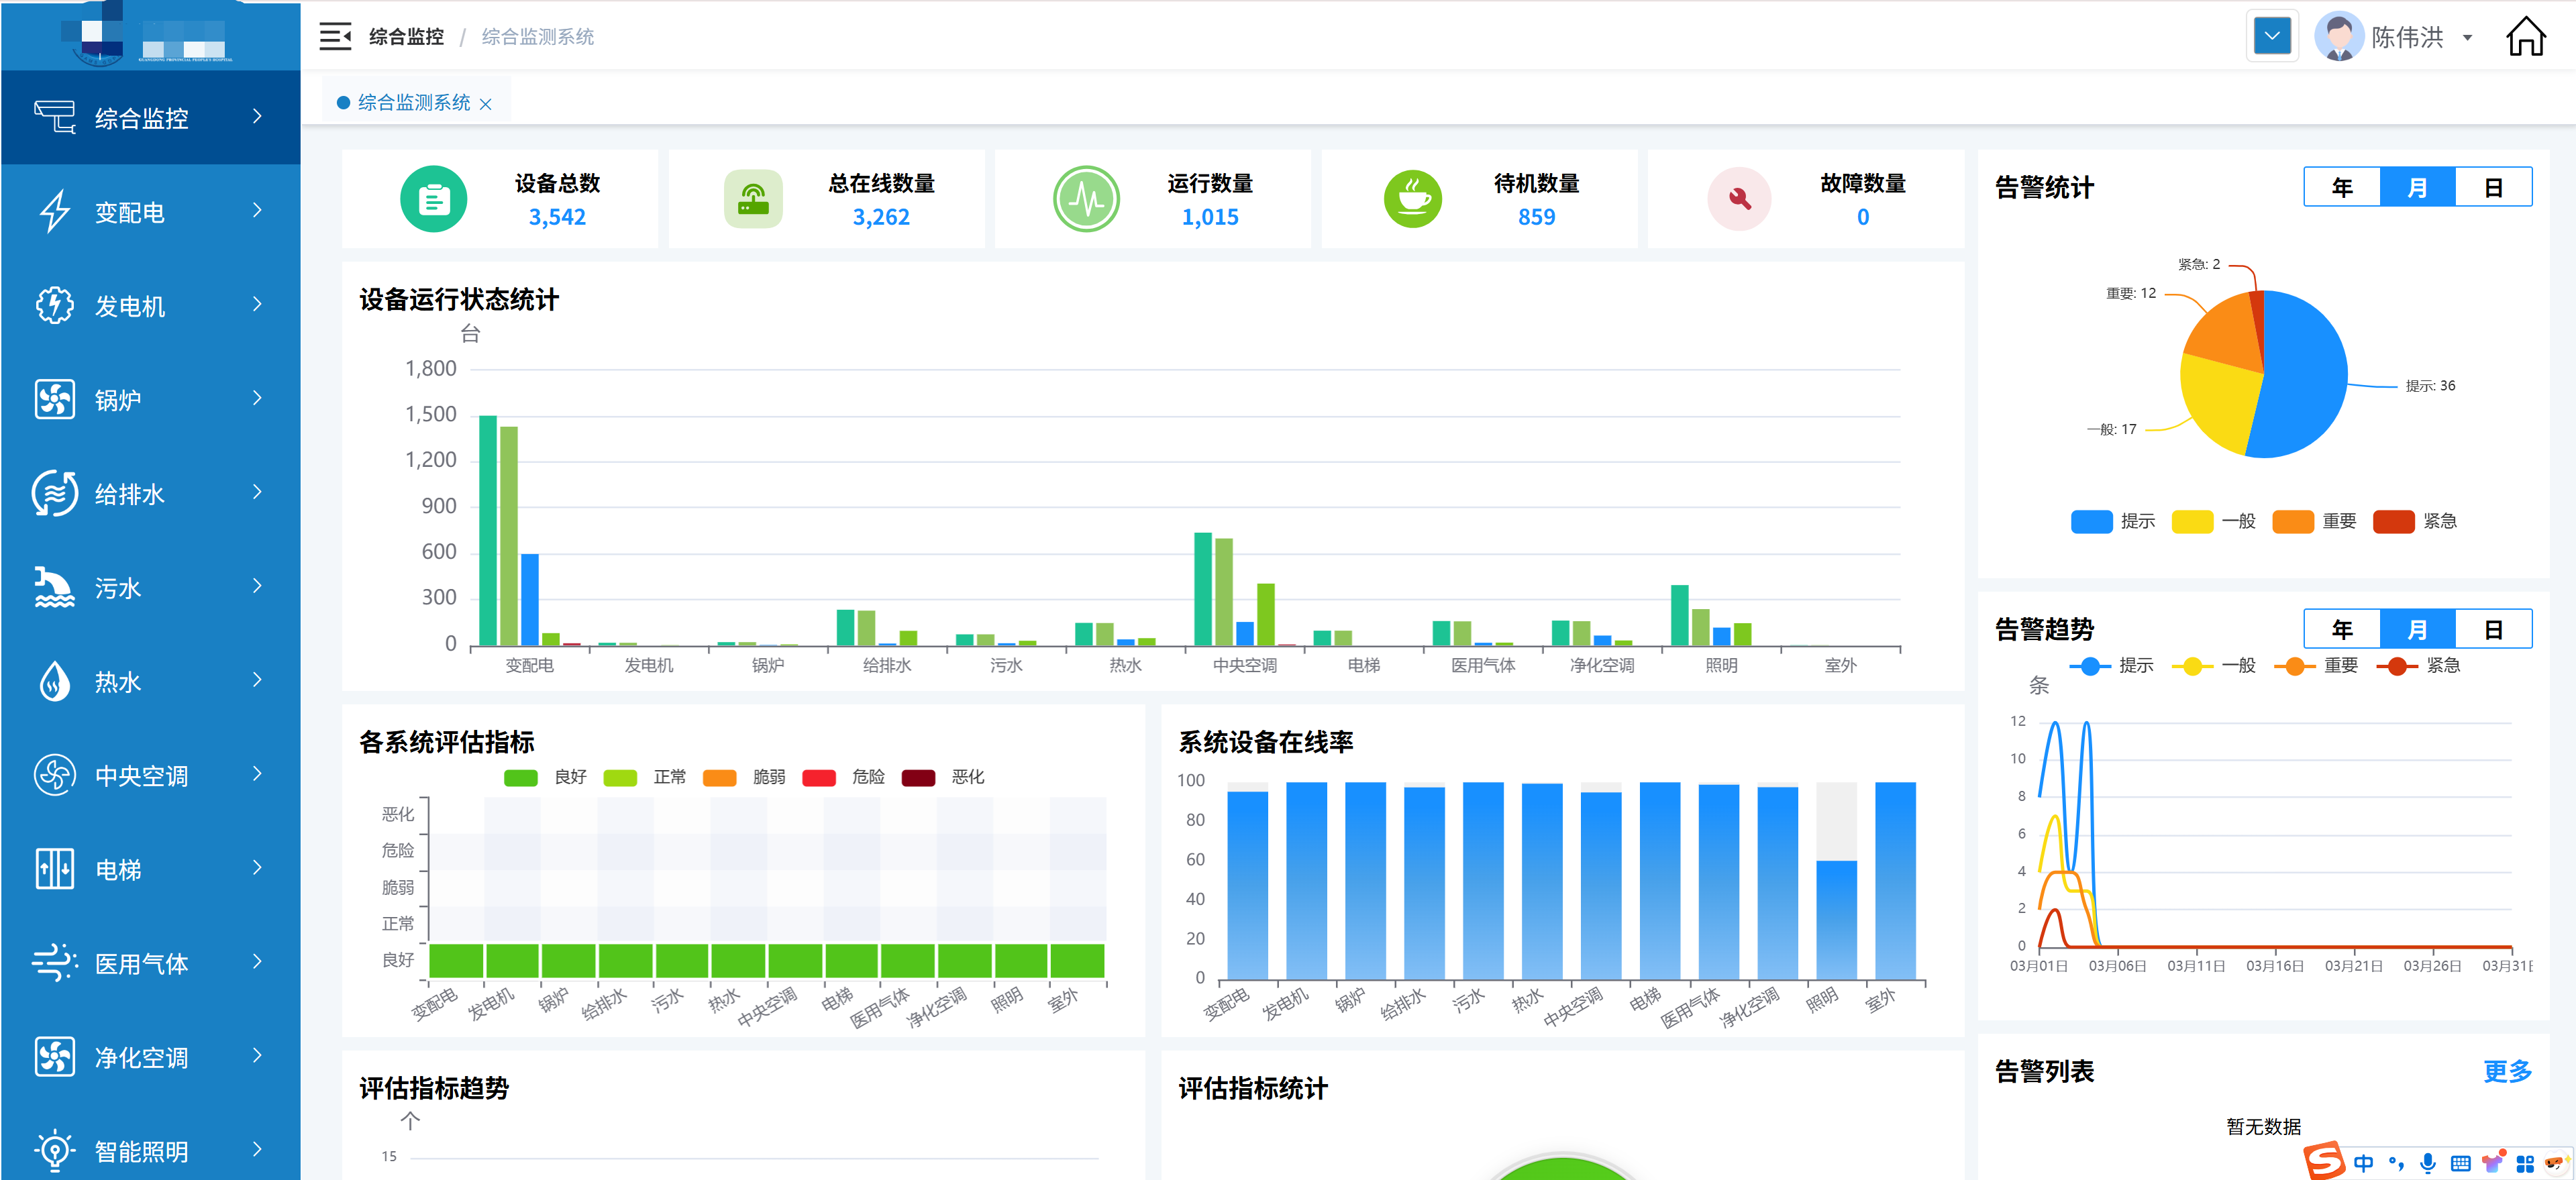Toggle 提示 series in 告警趋势 legend
Viewport: 2576px width, 1180px height.
[x=2111, y=666]
